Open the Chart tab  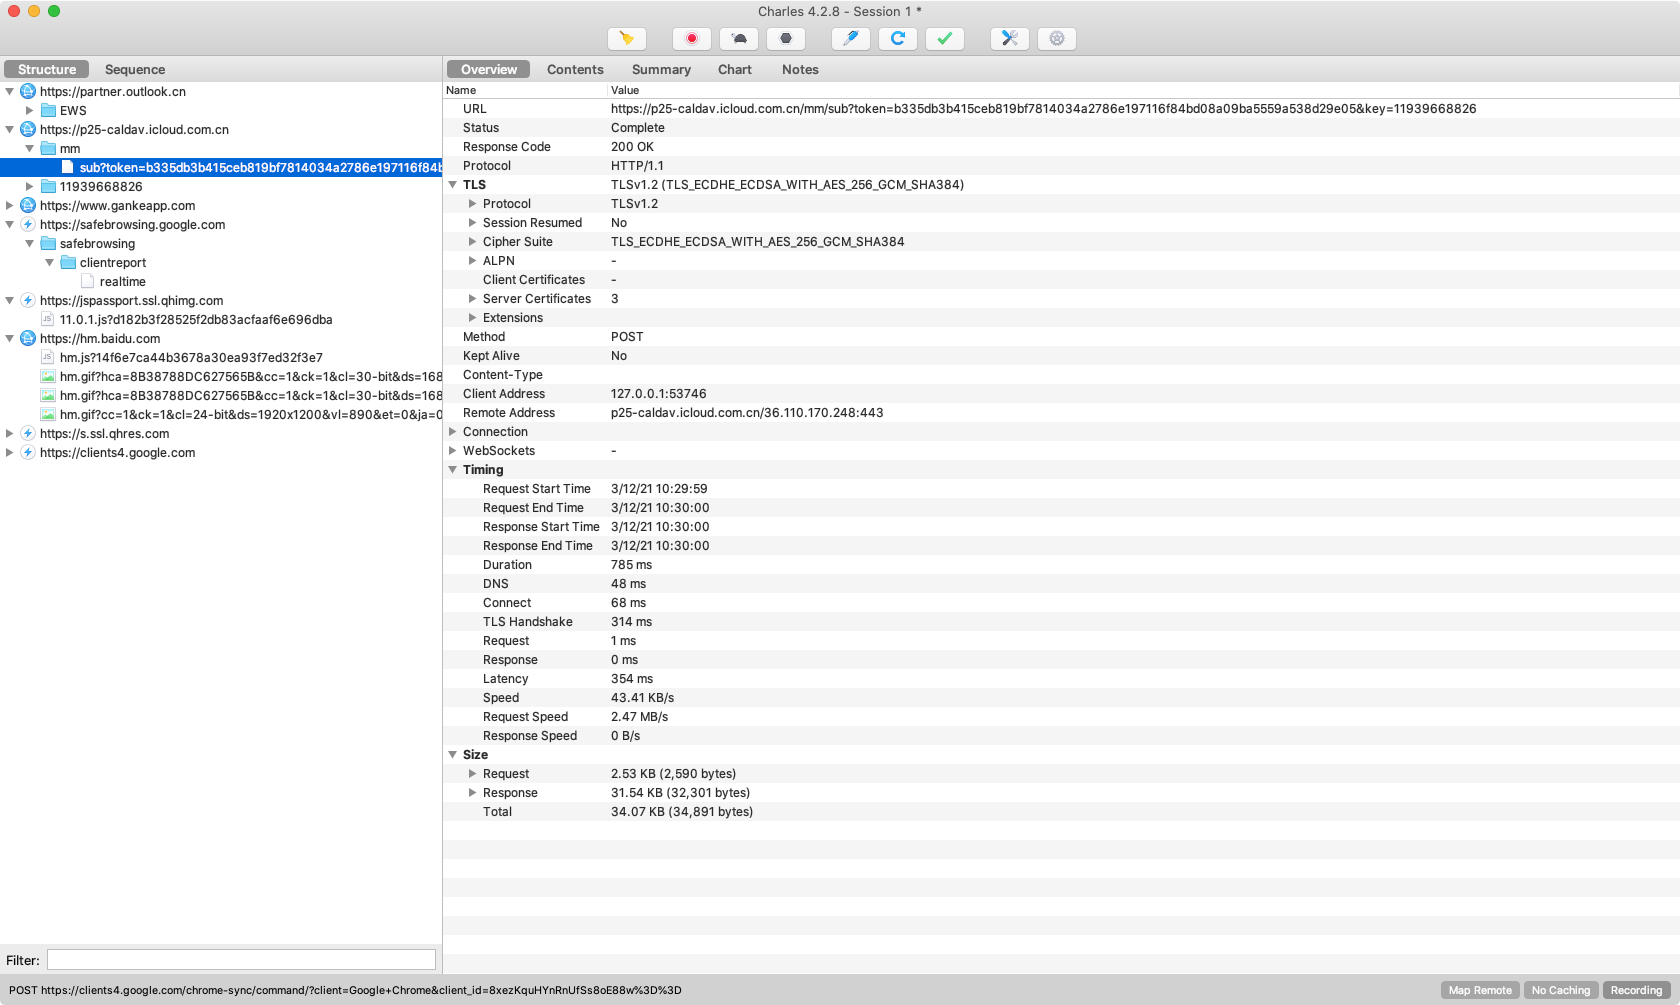click(735, 69)
